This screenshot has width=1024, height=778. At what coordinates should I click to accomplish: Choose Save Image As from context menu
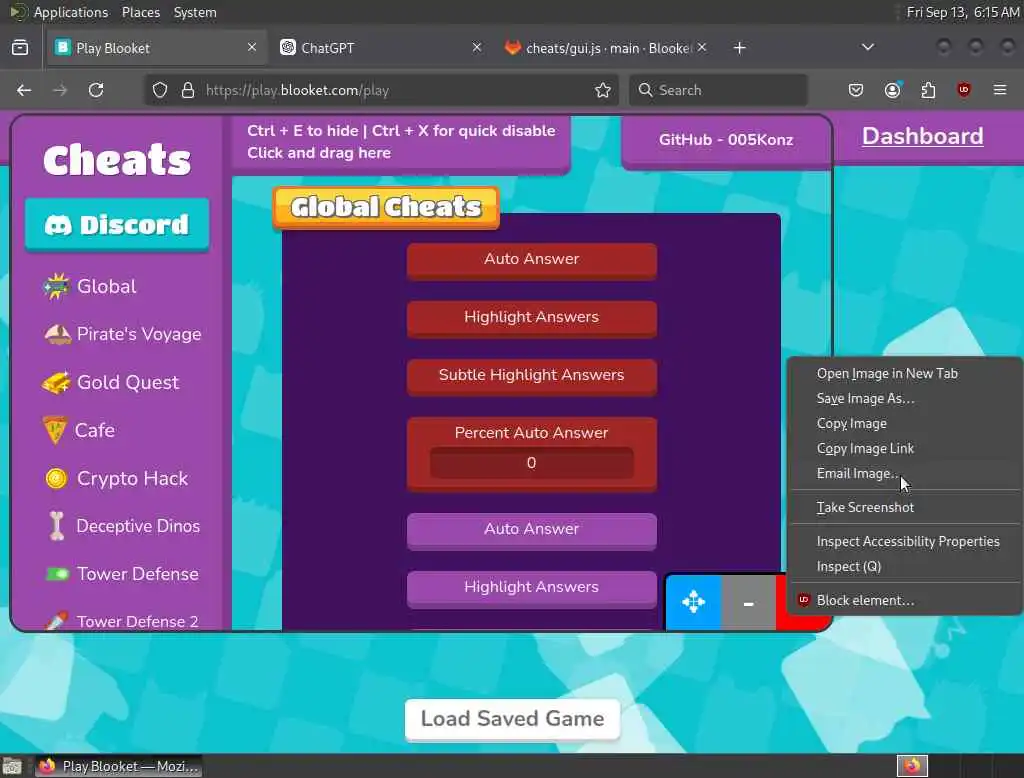(904, 398)
